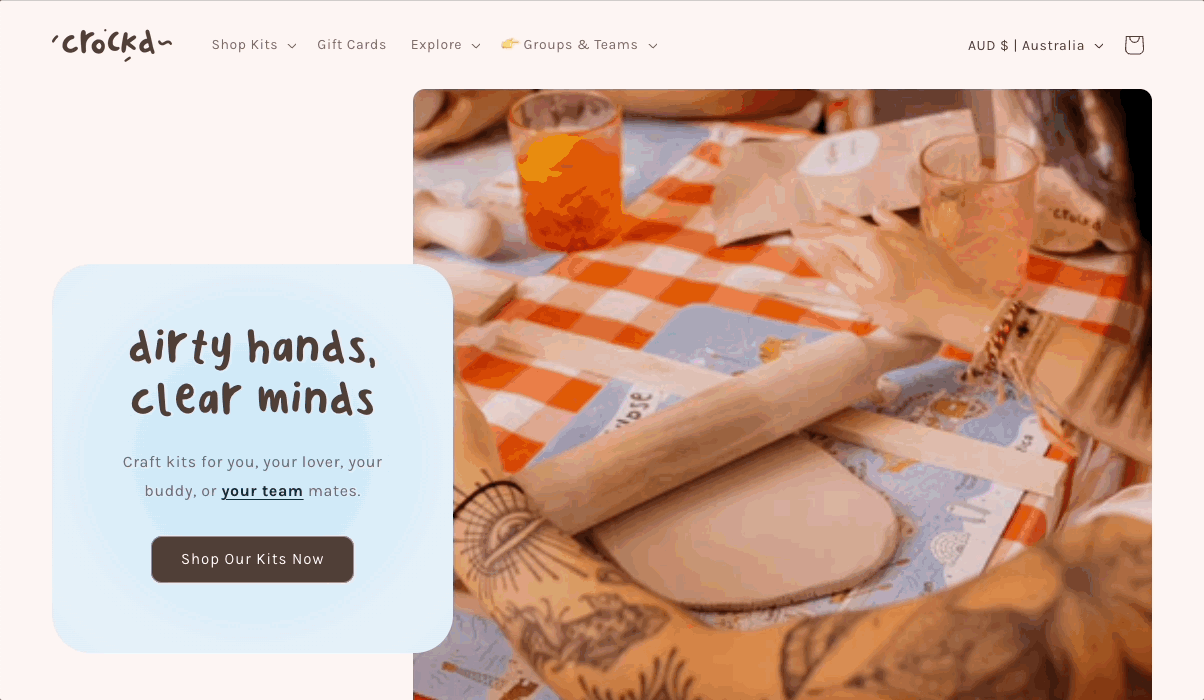Open the Explore menu label

(436, 45)
